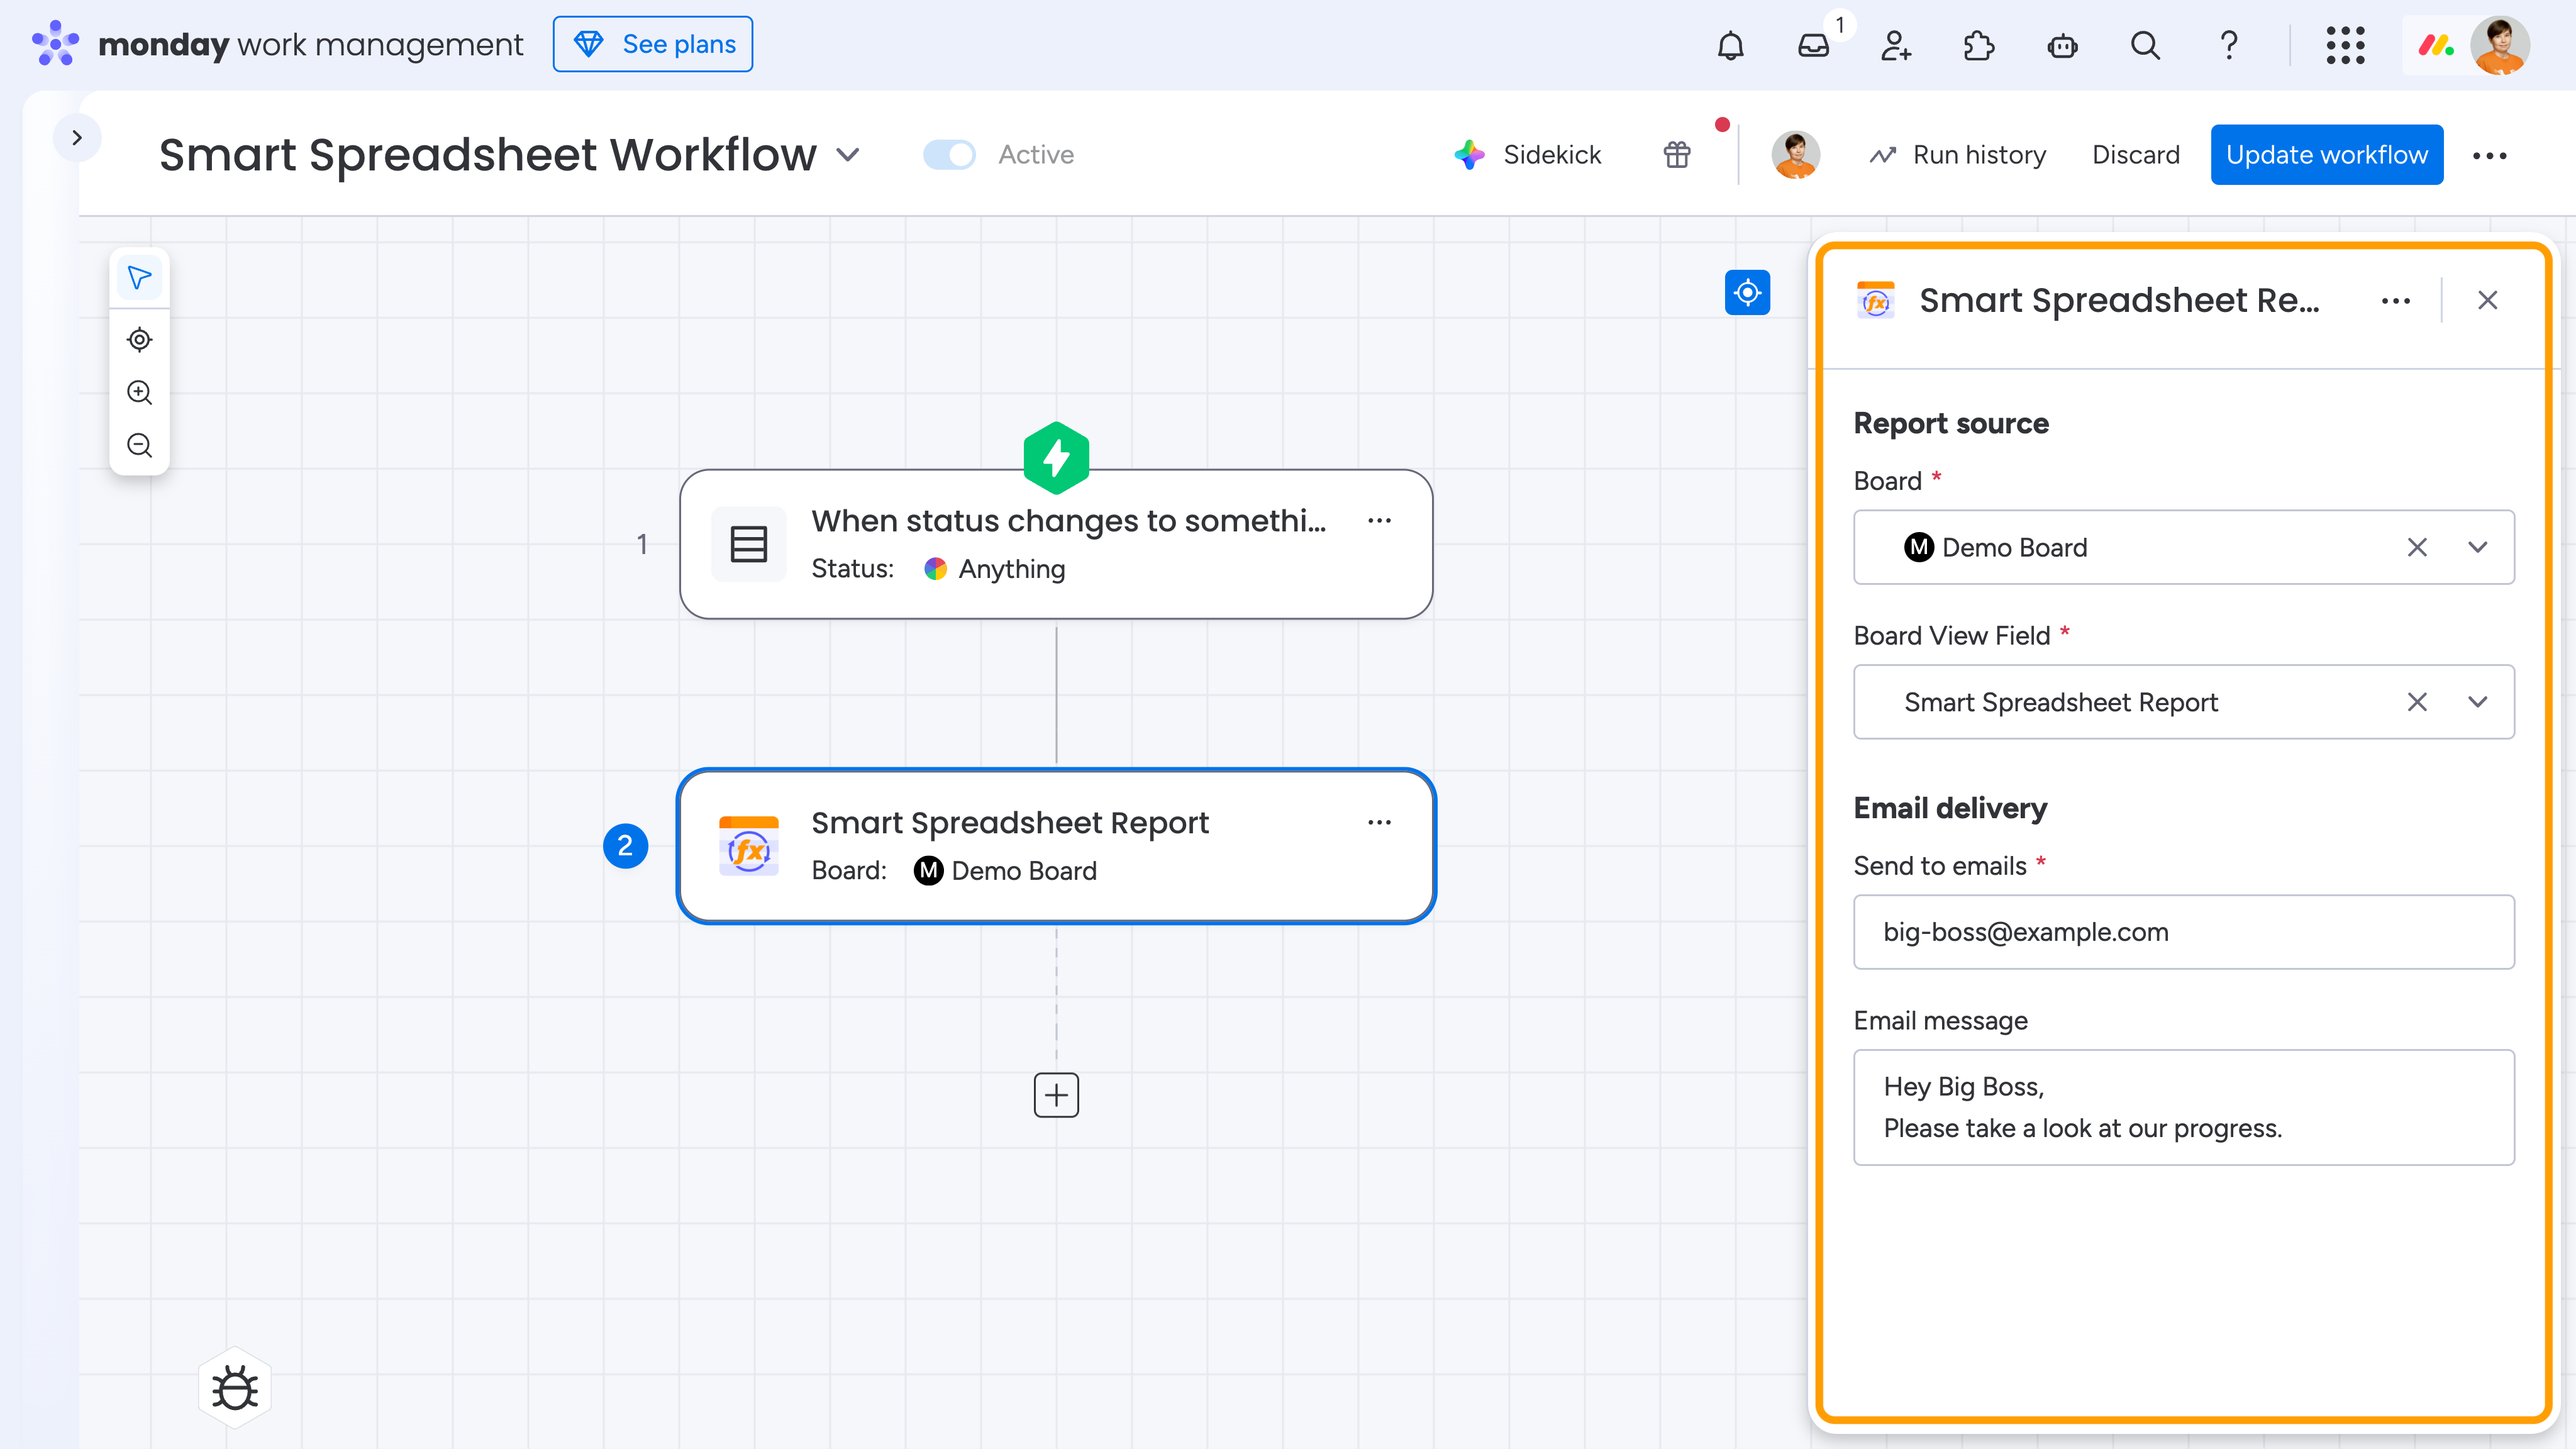Open the gift icon near Sidekick
The width and height of the screenshot is (2576, 1449).
[x=1677, y=155]
